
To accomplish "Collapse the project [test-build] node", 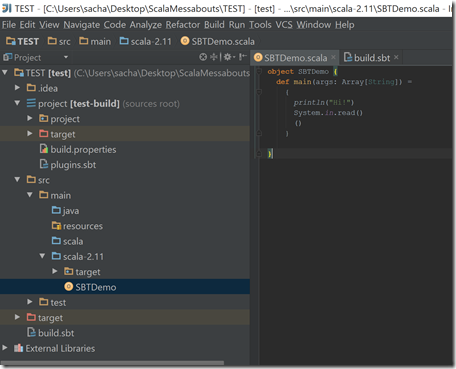I will coord(17,103).
